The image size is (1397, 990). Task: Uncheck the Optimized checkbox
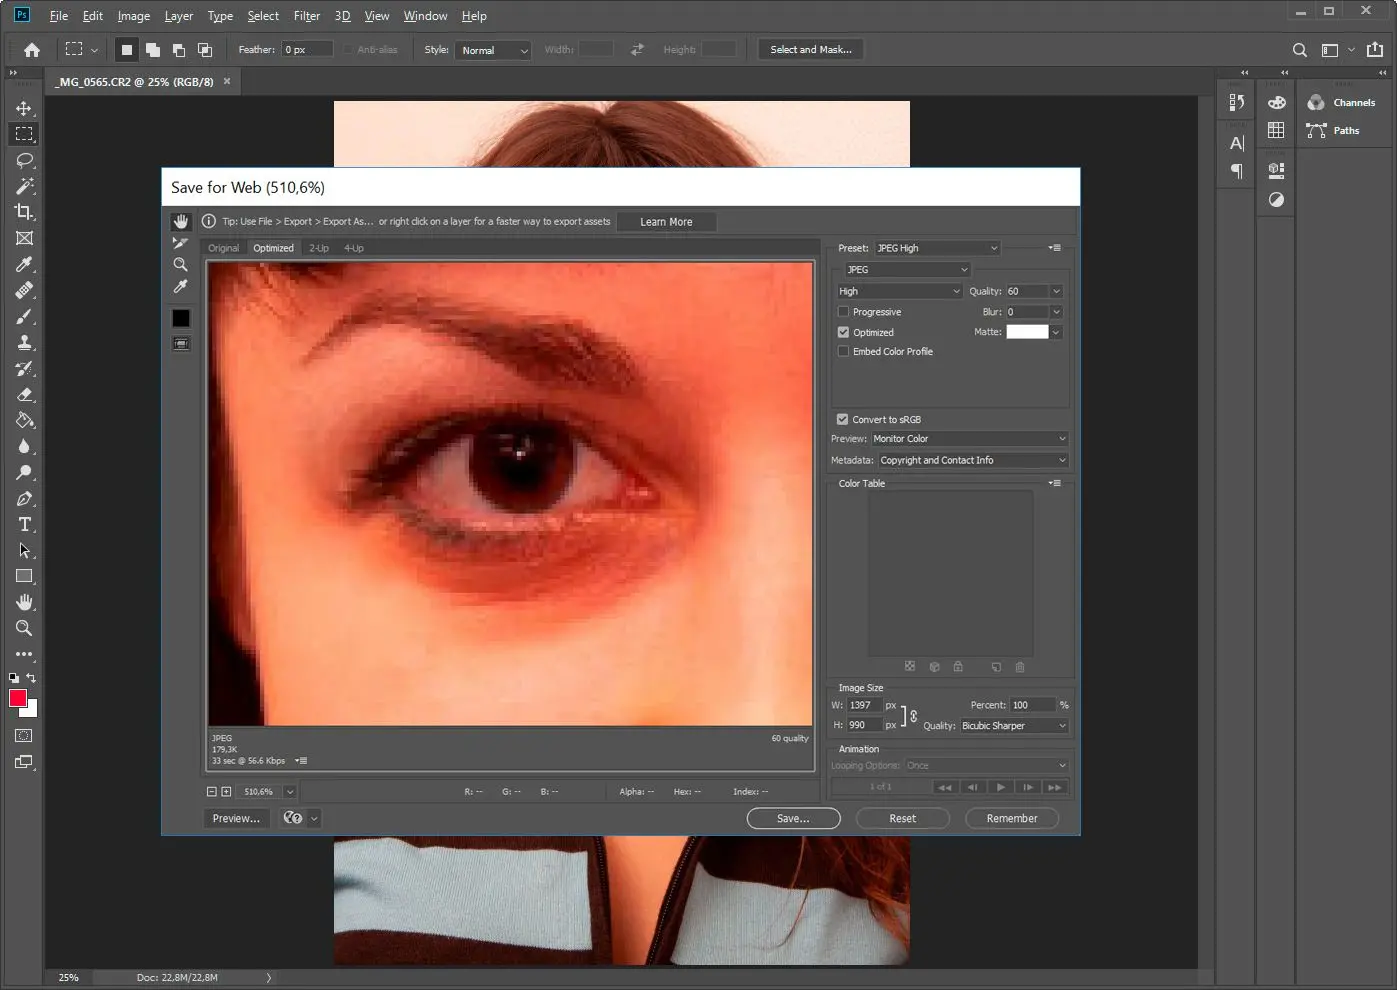[843, 332]
